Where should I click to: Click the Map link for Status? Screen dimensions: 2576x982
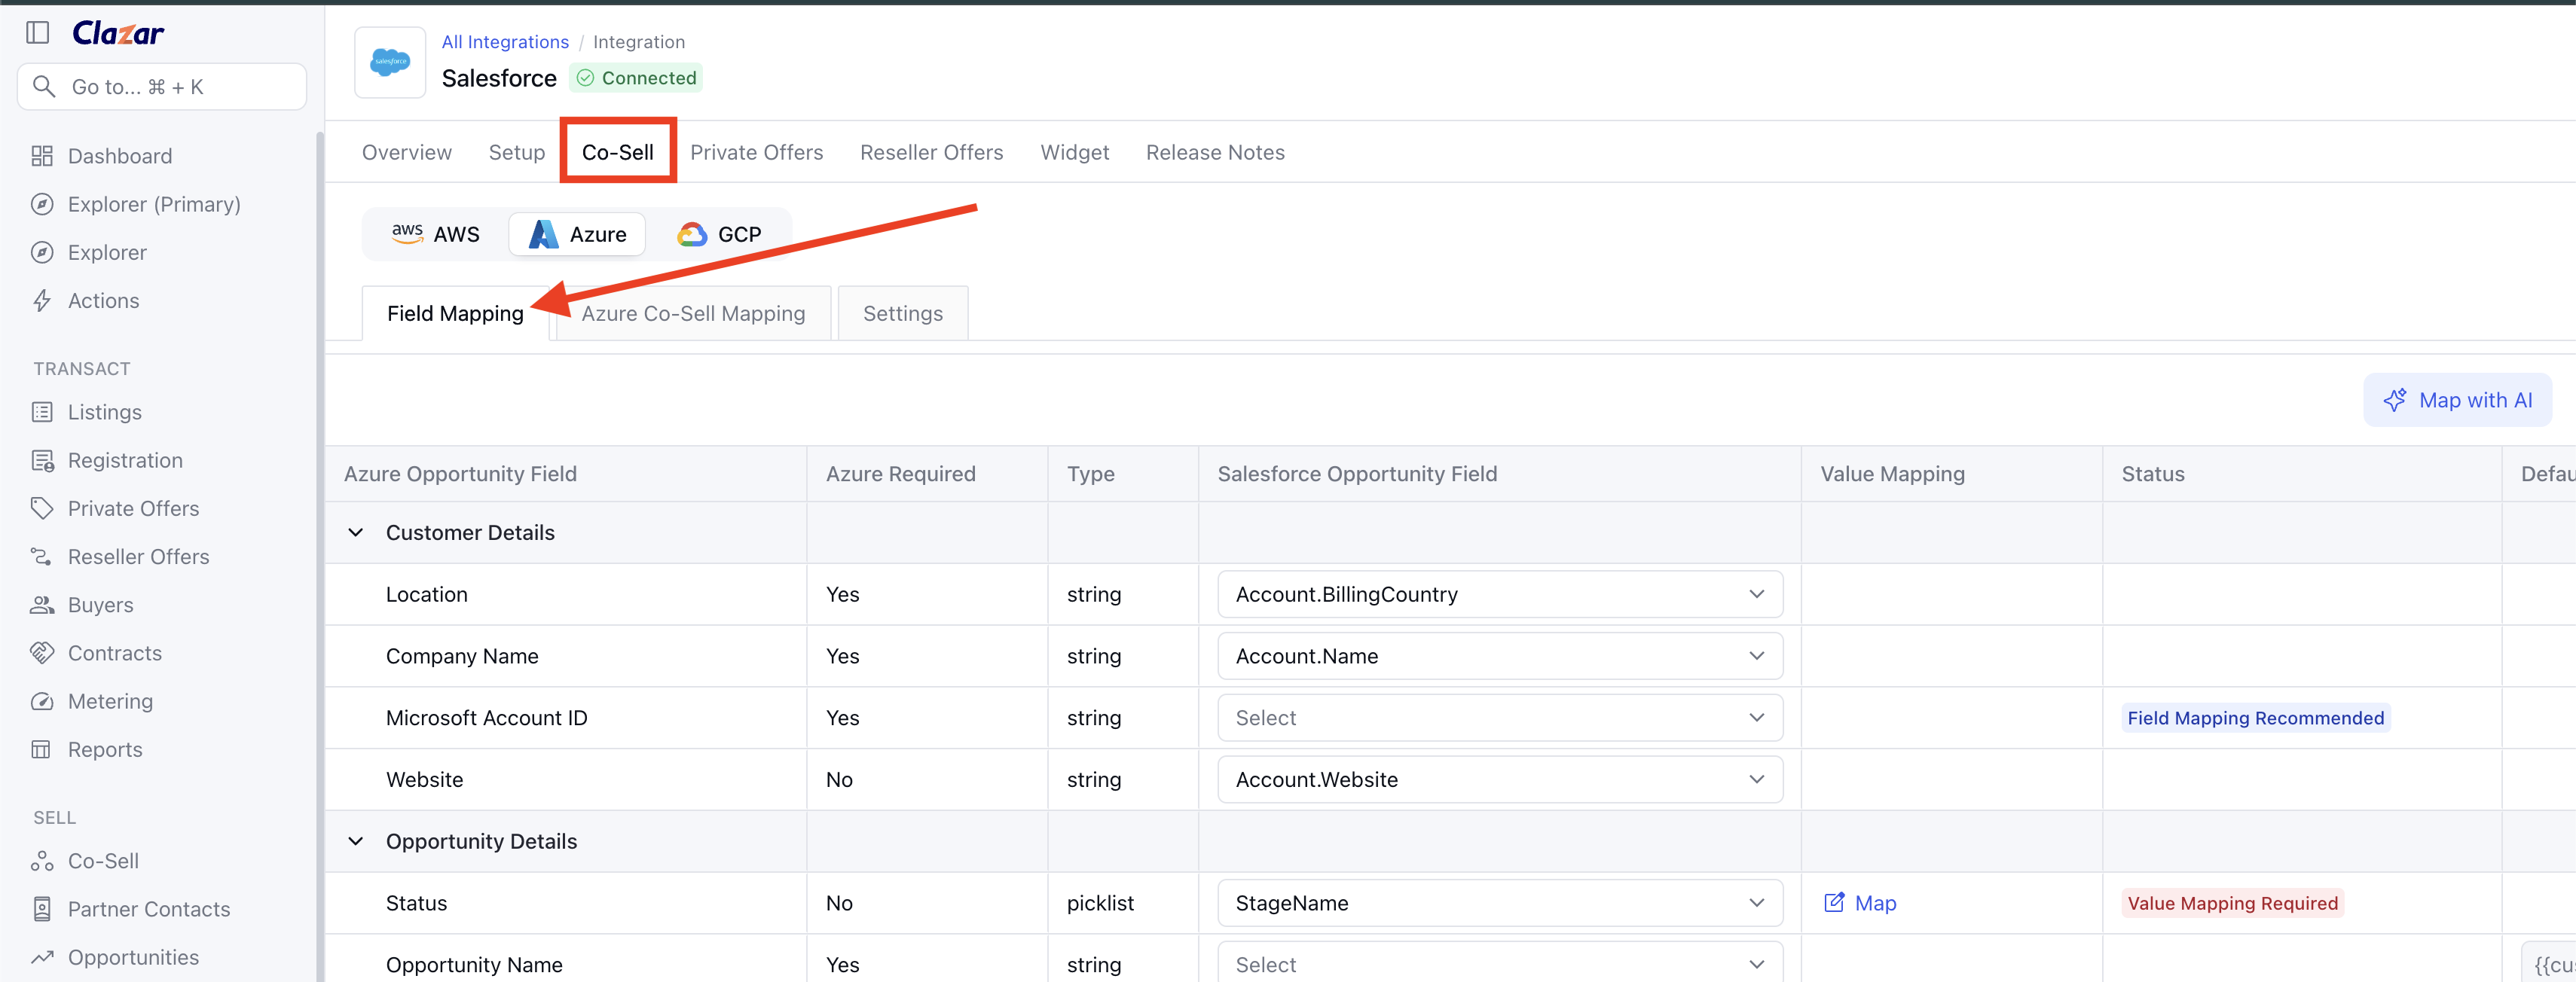click(1876, 903)
